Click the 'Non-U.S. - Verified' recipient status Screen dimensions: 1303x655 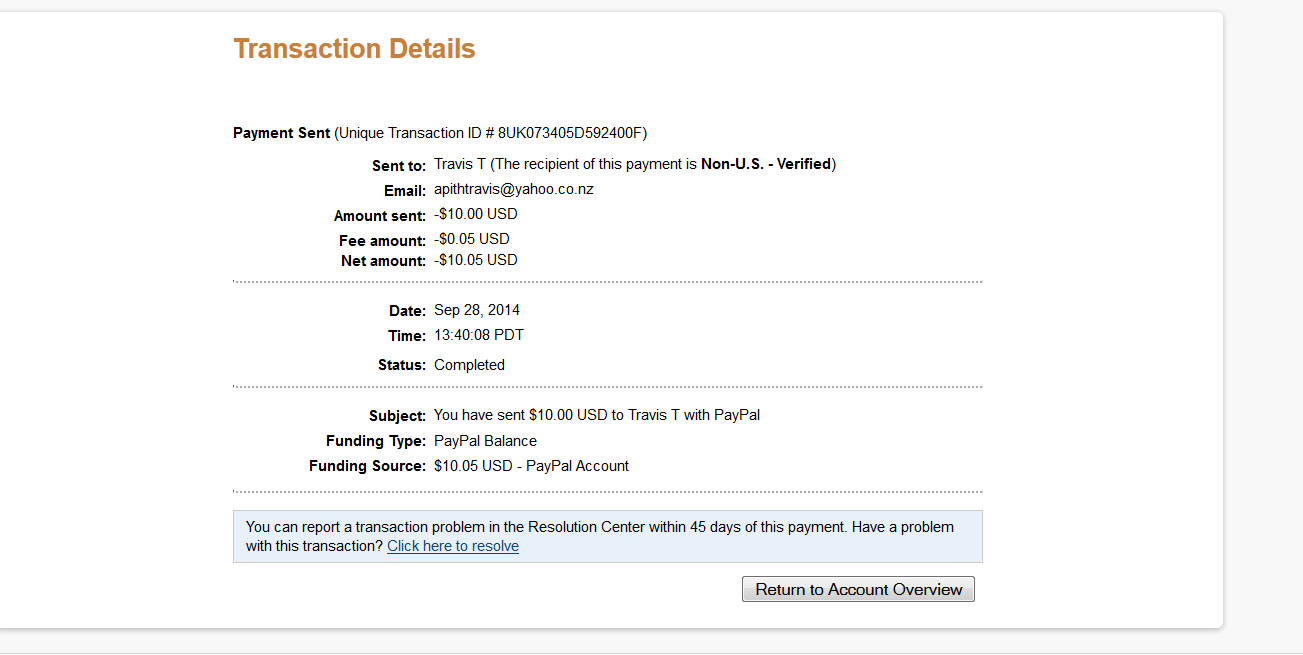tap(766, 164)
